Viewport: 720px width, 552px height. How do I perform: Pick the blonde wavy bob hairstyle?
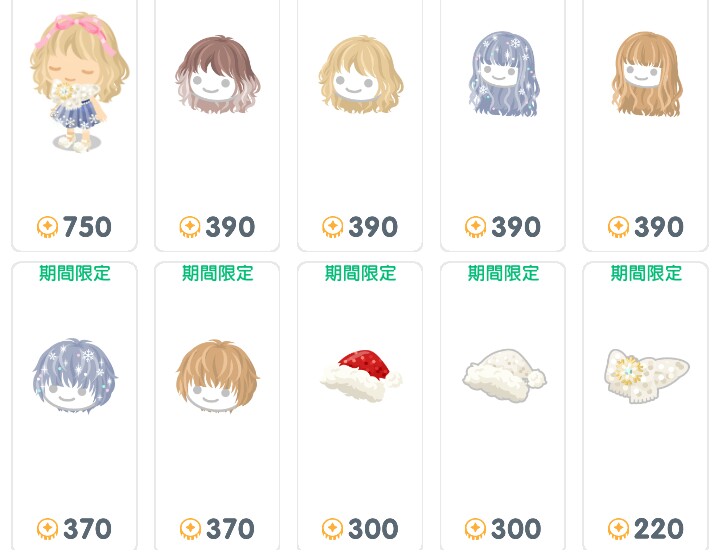(361, 75)
